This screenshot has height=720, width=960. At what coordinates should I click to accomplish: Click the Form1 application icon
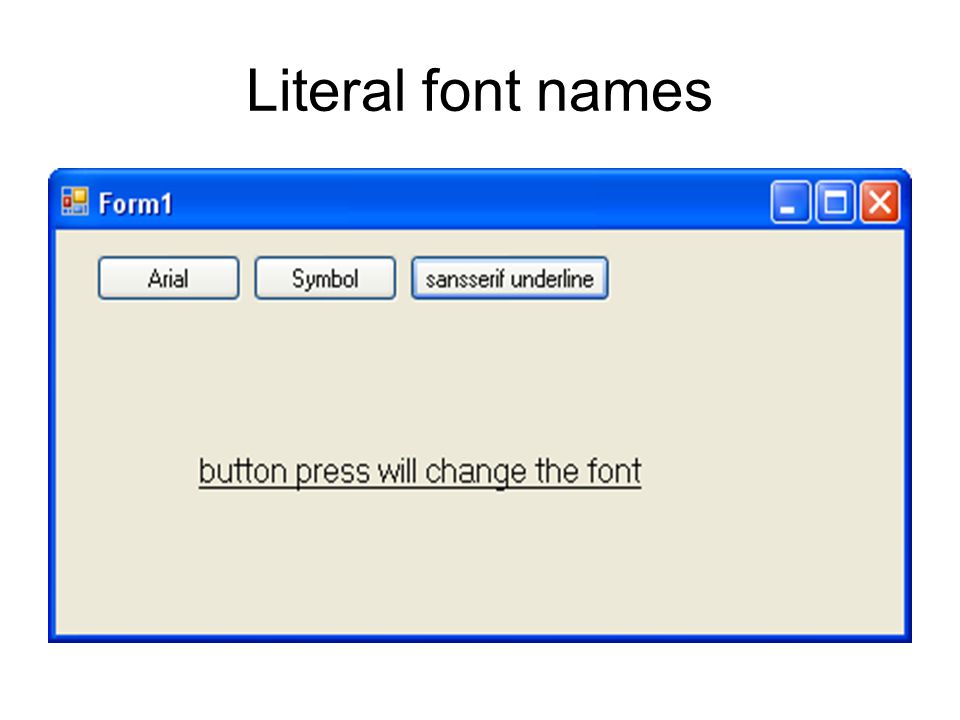[x=75, y=201]
